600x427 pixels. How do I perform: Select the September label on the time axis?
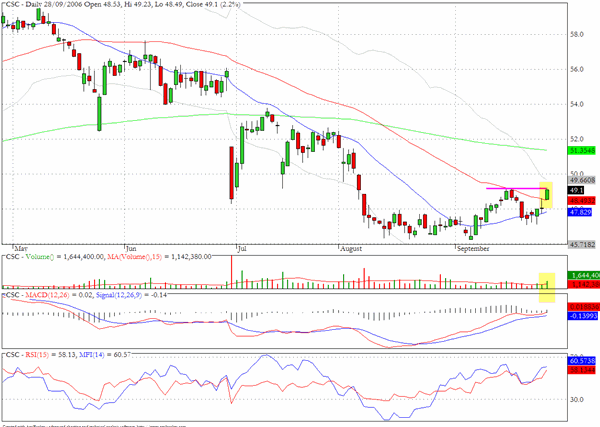[473, 249]
